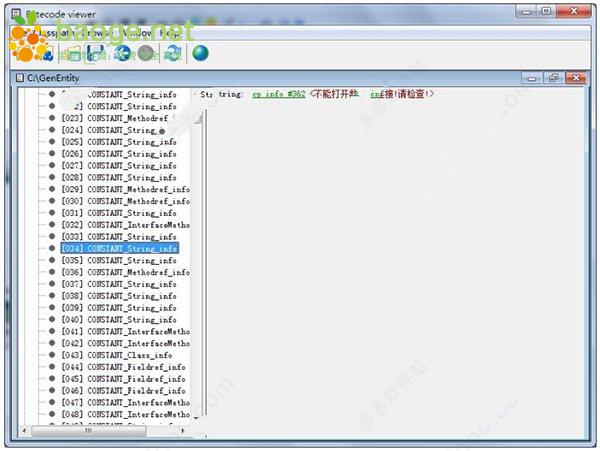Select [048] CONSTANT_InterfaceMetho entry

126,415
